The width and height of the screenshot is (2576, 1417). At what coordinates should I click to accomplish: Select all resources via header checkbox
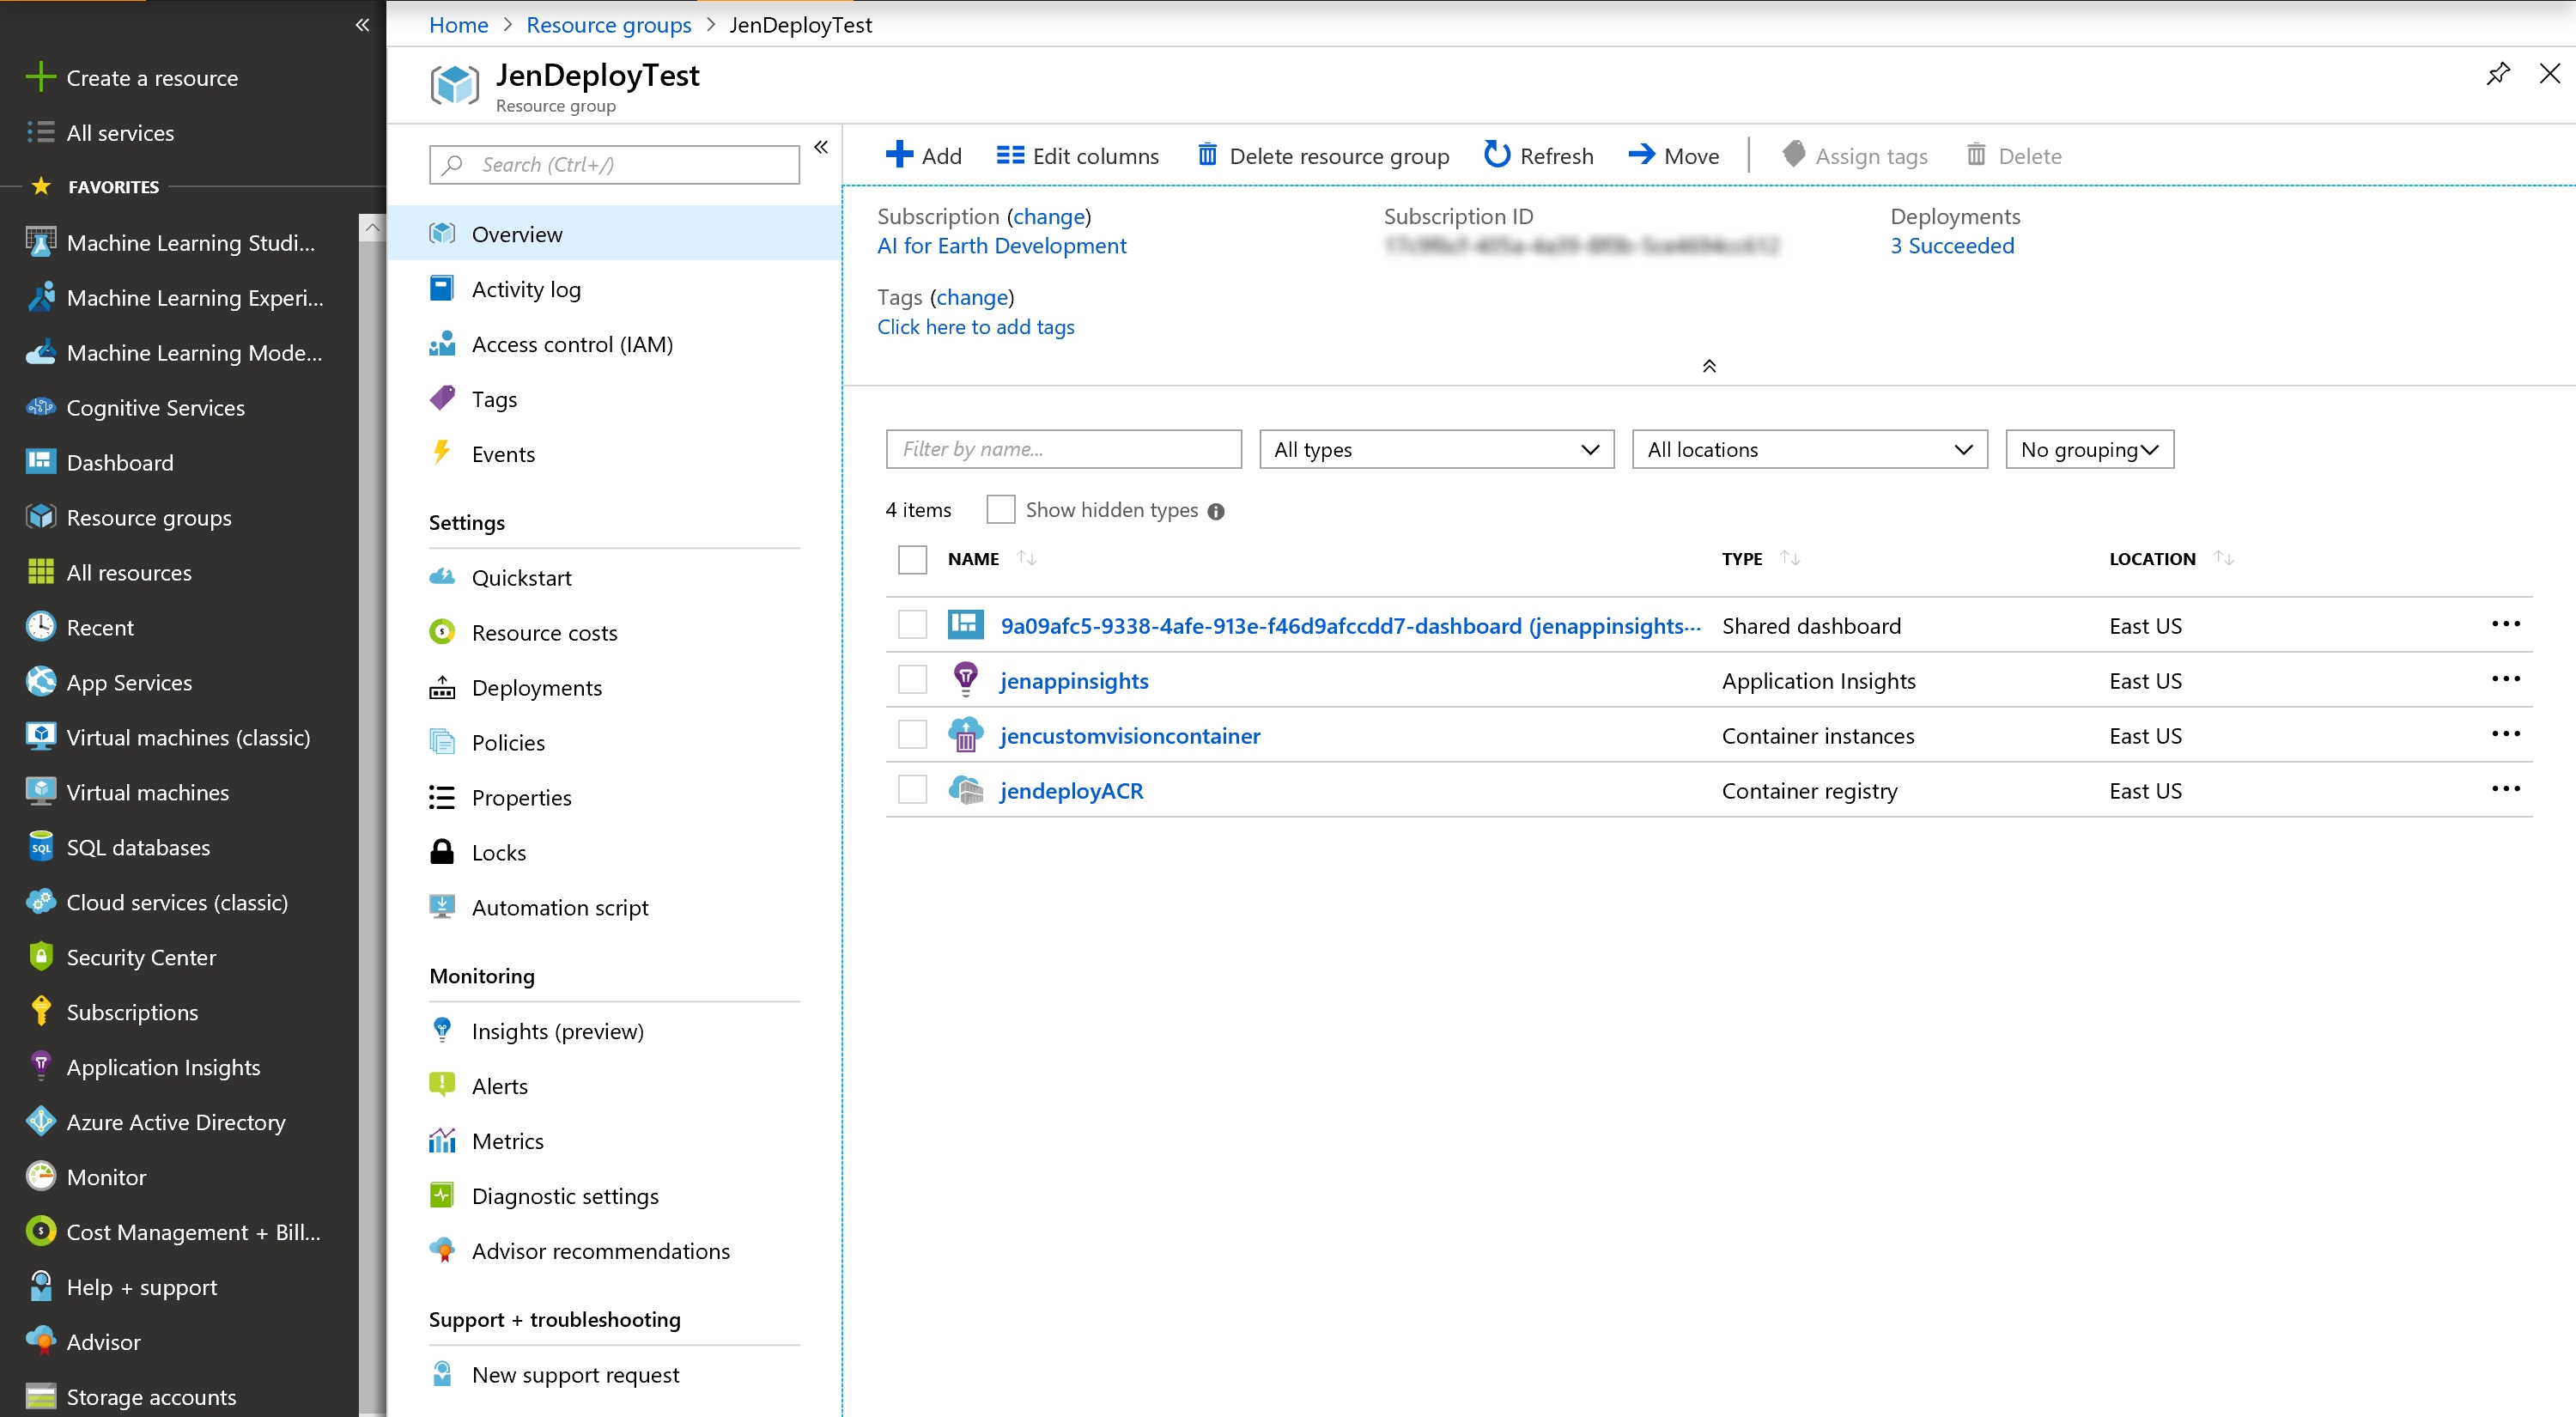pyautogui.click(x=911, y=559)
